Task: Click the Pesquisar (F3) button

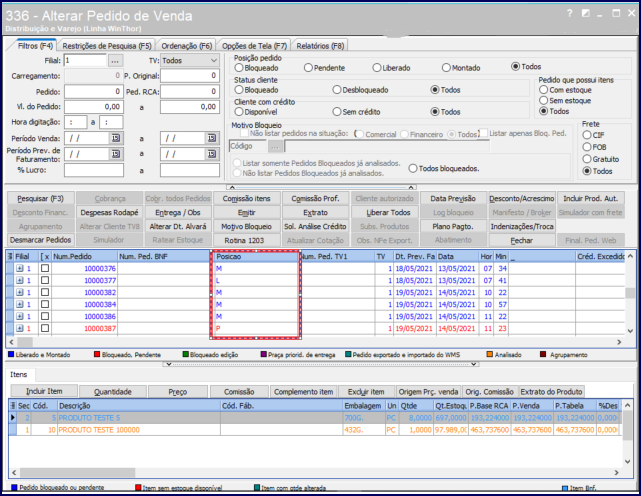Action: (41, 198)
